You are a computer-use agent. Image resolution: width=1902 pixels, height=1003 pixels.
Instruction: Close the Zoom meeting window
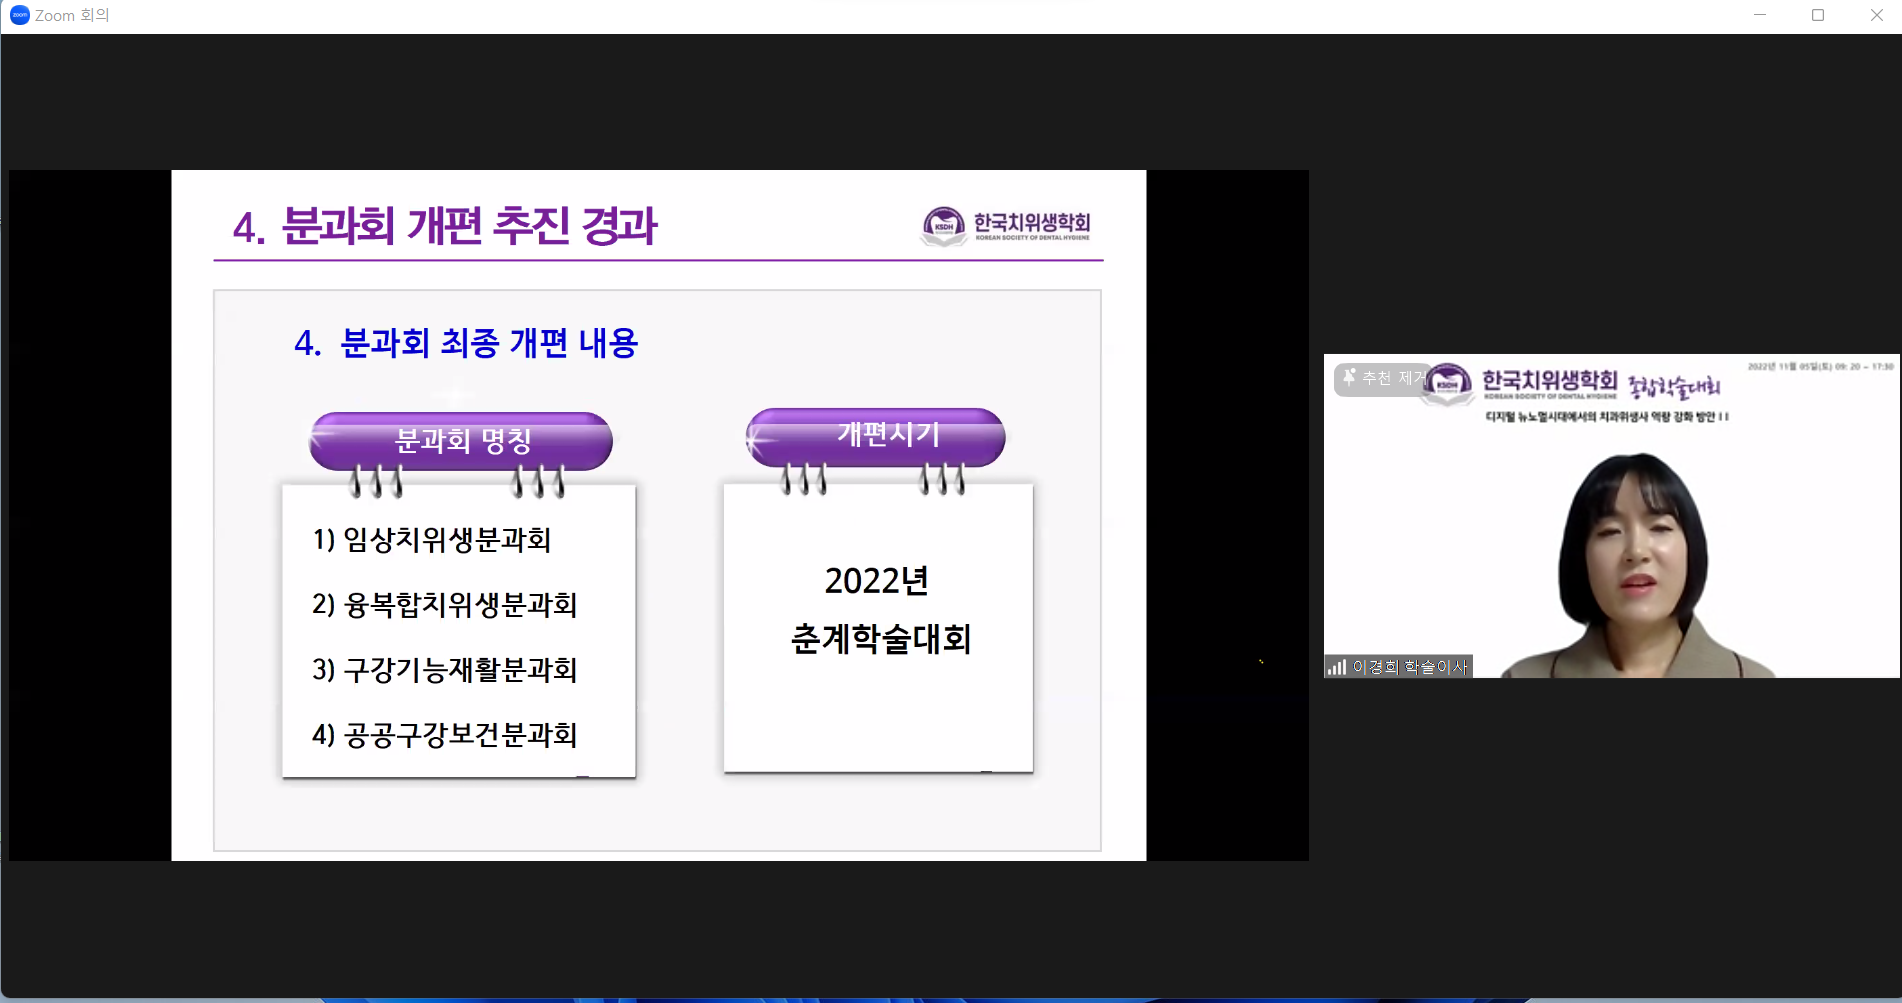tap(1876, 15)
